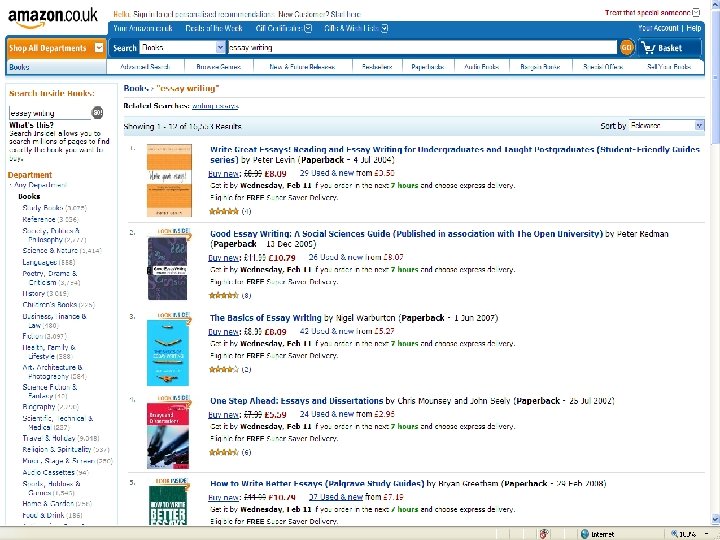Viewport: 720px width, 540px height.
Task: Click Buy new for One Step Ahead
Action: [x=223, y=415]
